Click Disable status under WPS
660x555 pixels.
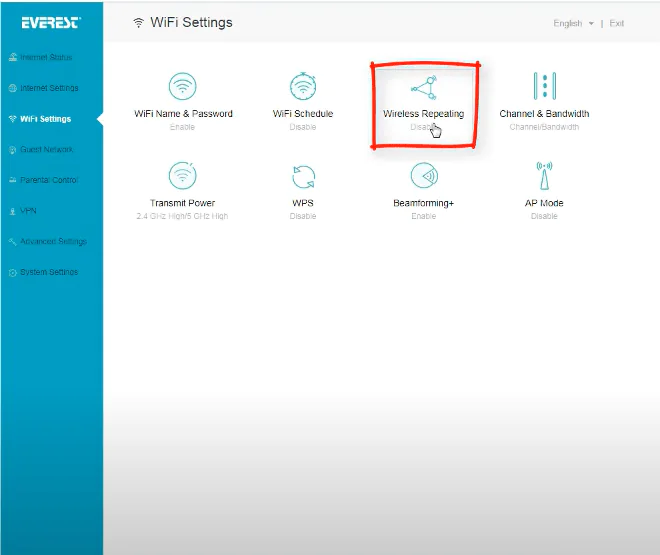pyautogui.click(x=303, y=216)
